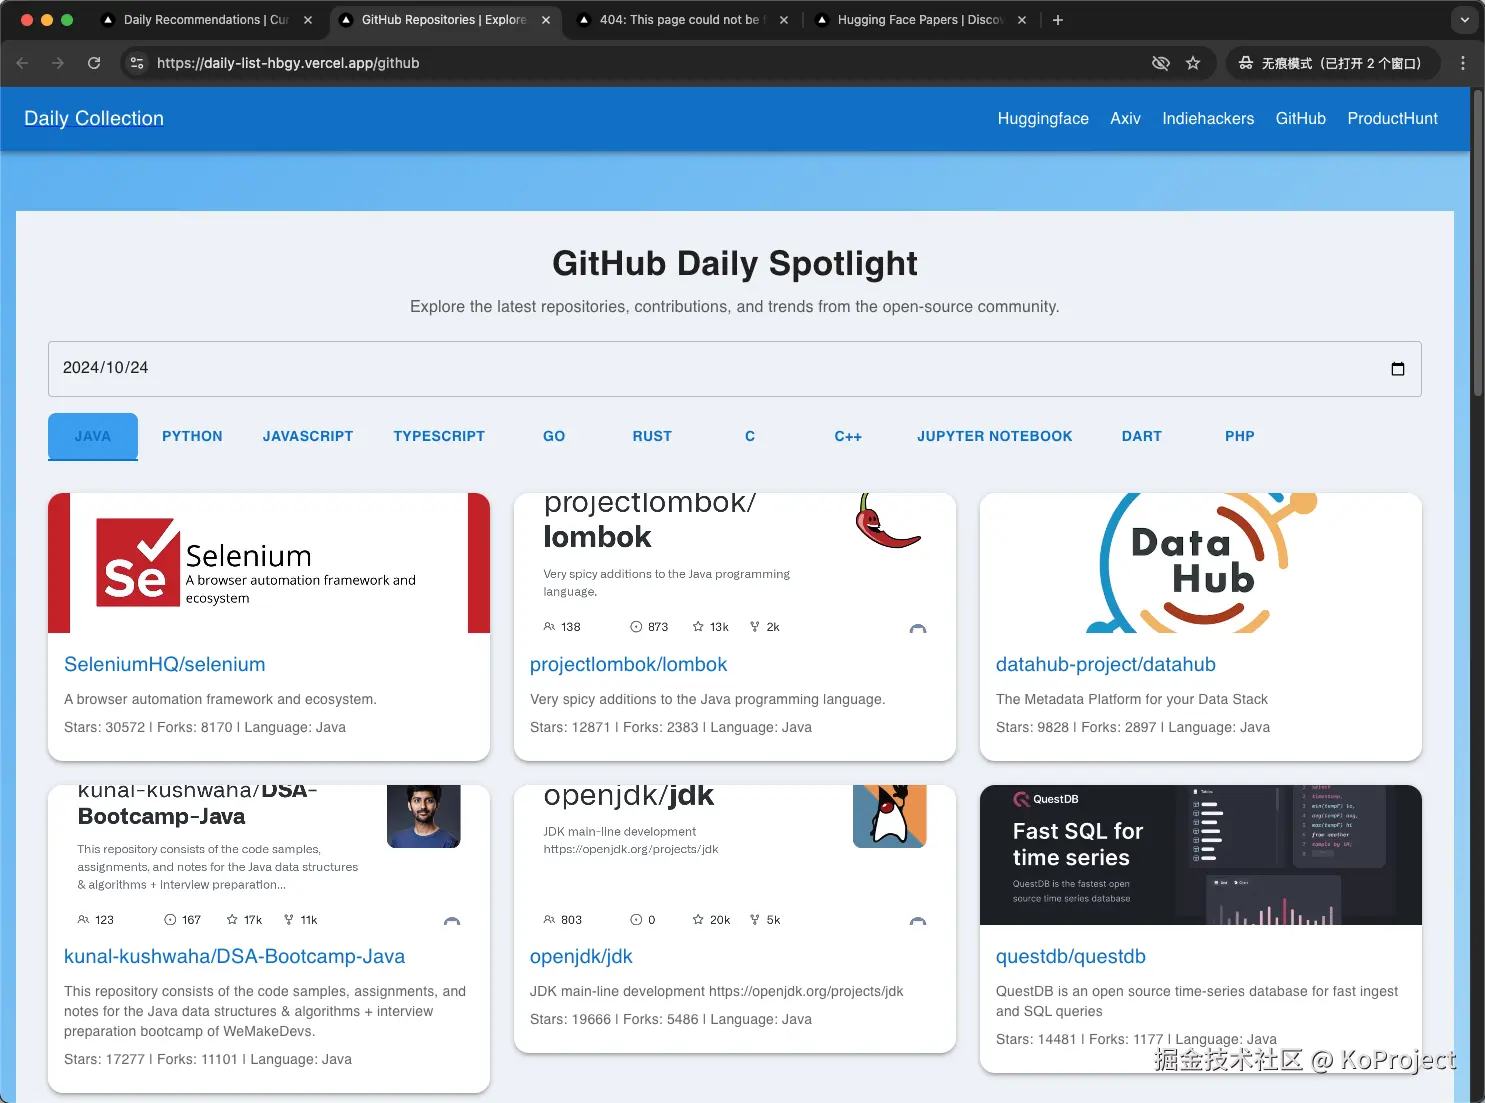
Task: Click Kunal Kushwaha avatar photo
Action: [424, 816]
